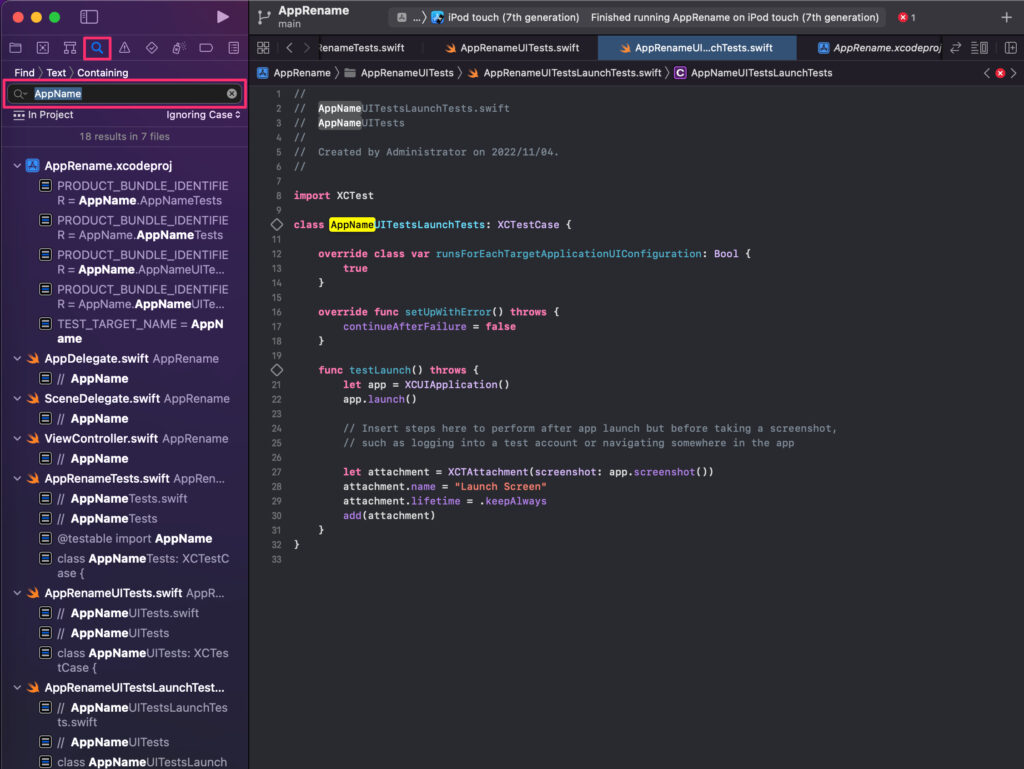This screenshot has width=1024, height=769.
Task: Collapse the AppRename.xcodeproj results group
Action: point(17,166)
